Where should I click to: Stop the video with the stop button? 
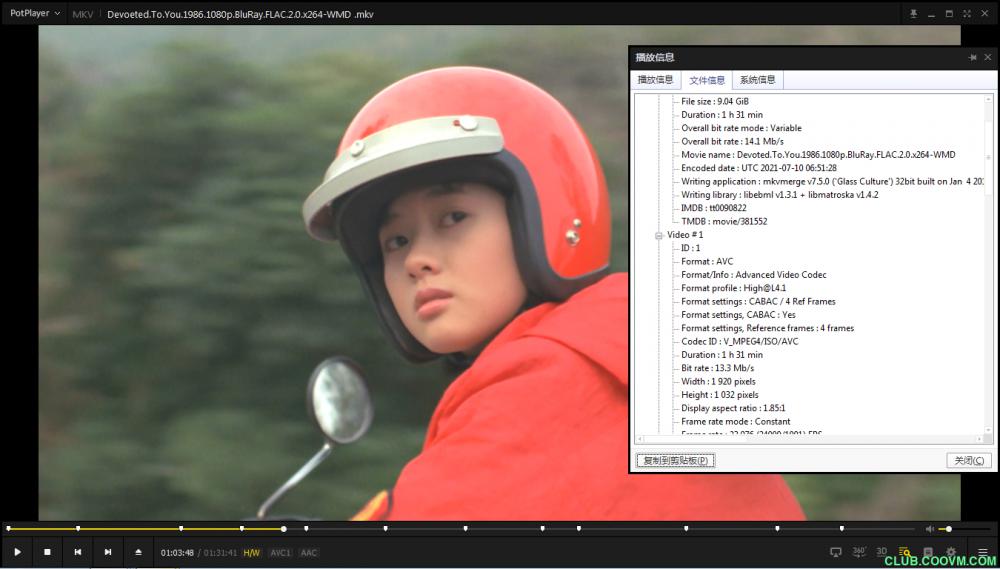pyautogui.click(x=47, y=552)
